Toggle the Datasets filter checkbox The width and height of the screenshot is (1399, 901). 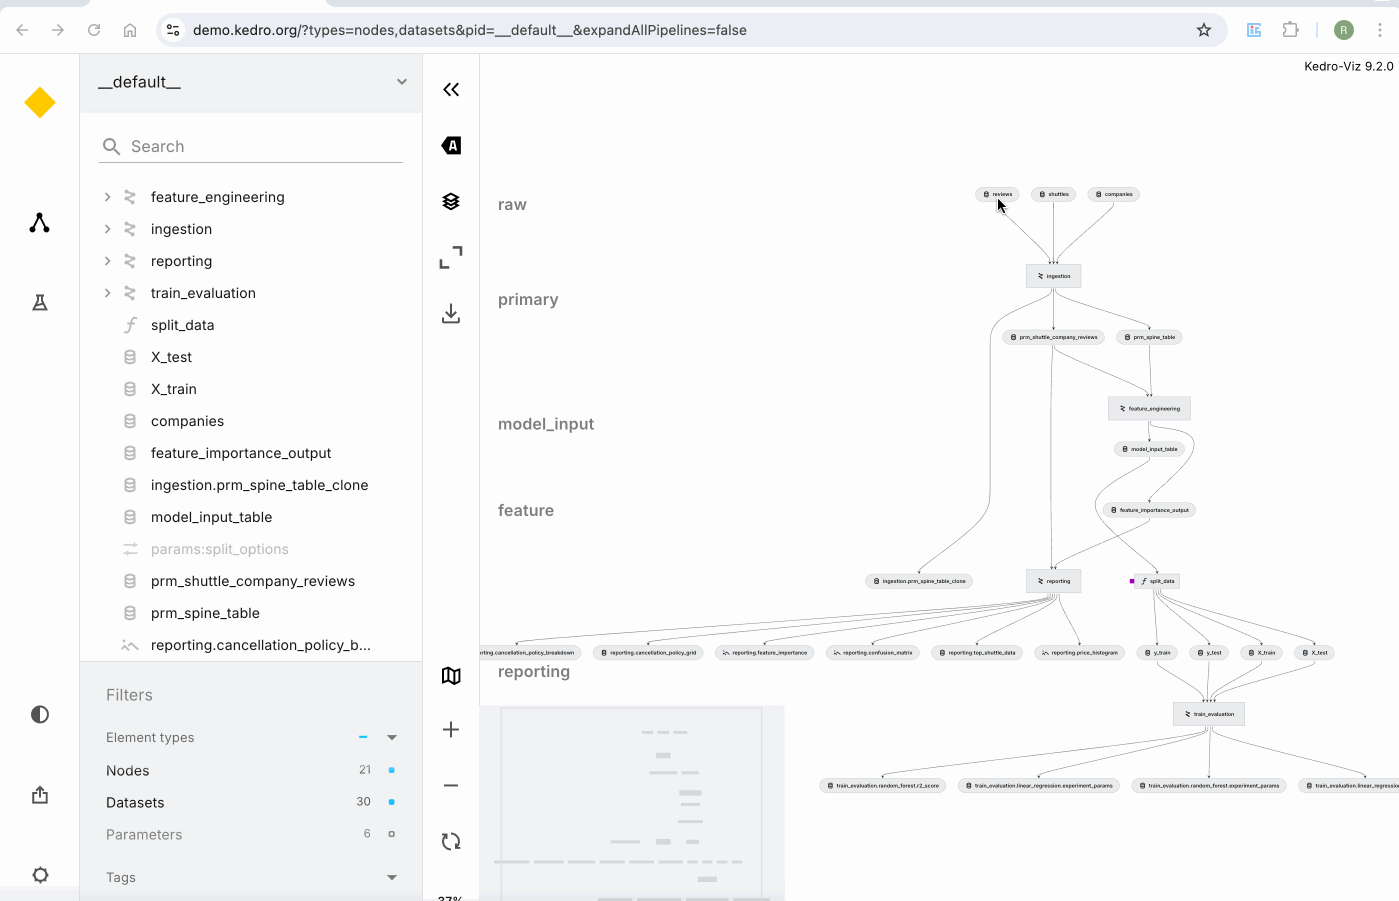click(x=391, y=802)
